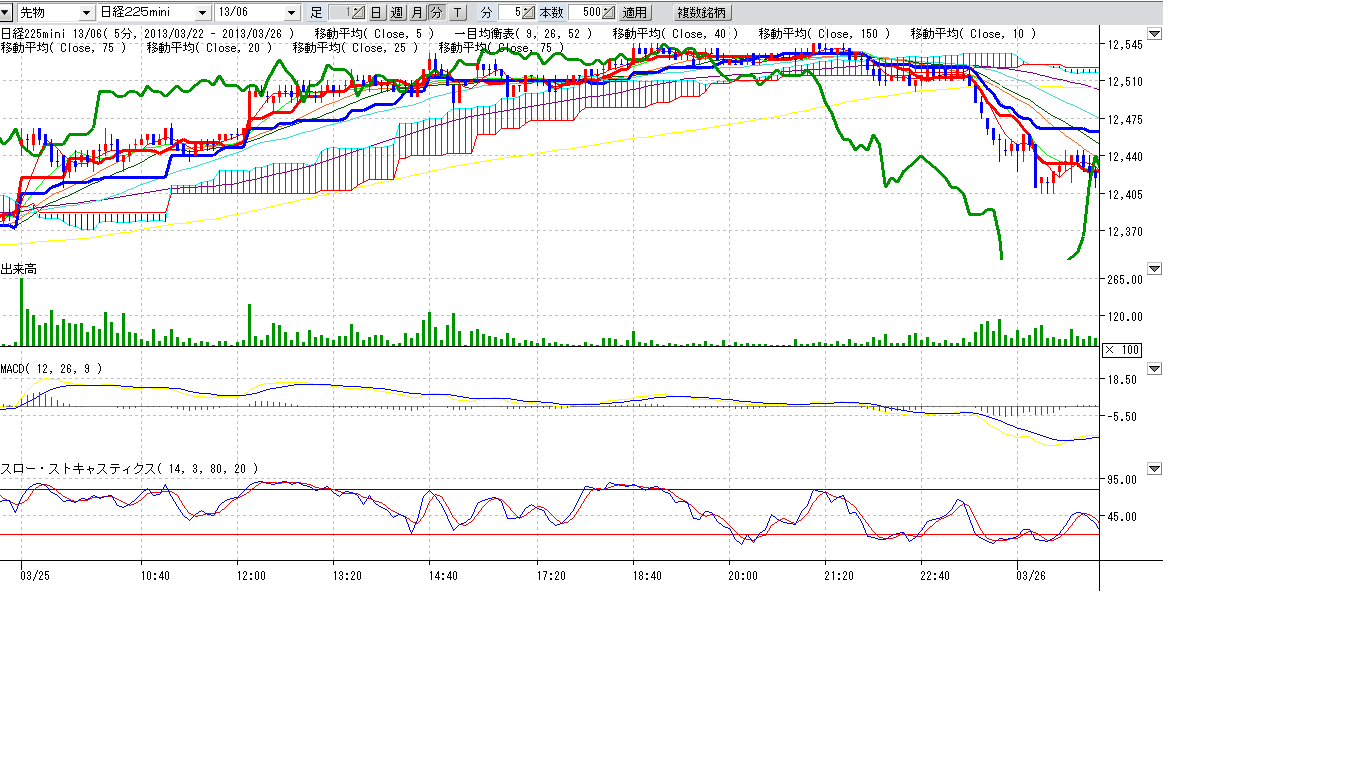Open the 日経225mini symbol dropdown

pos(203,13)
